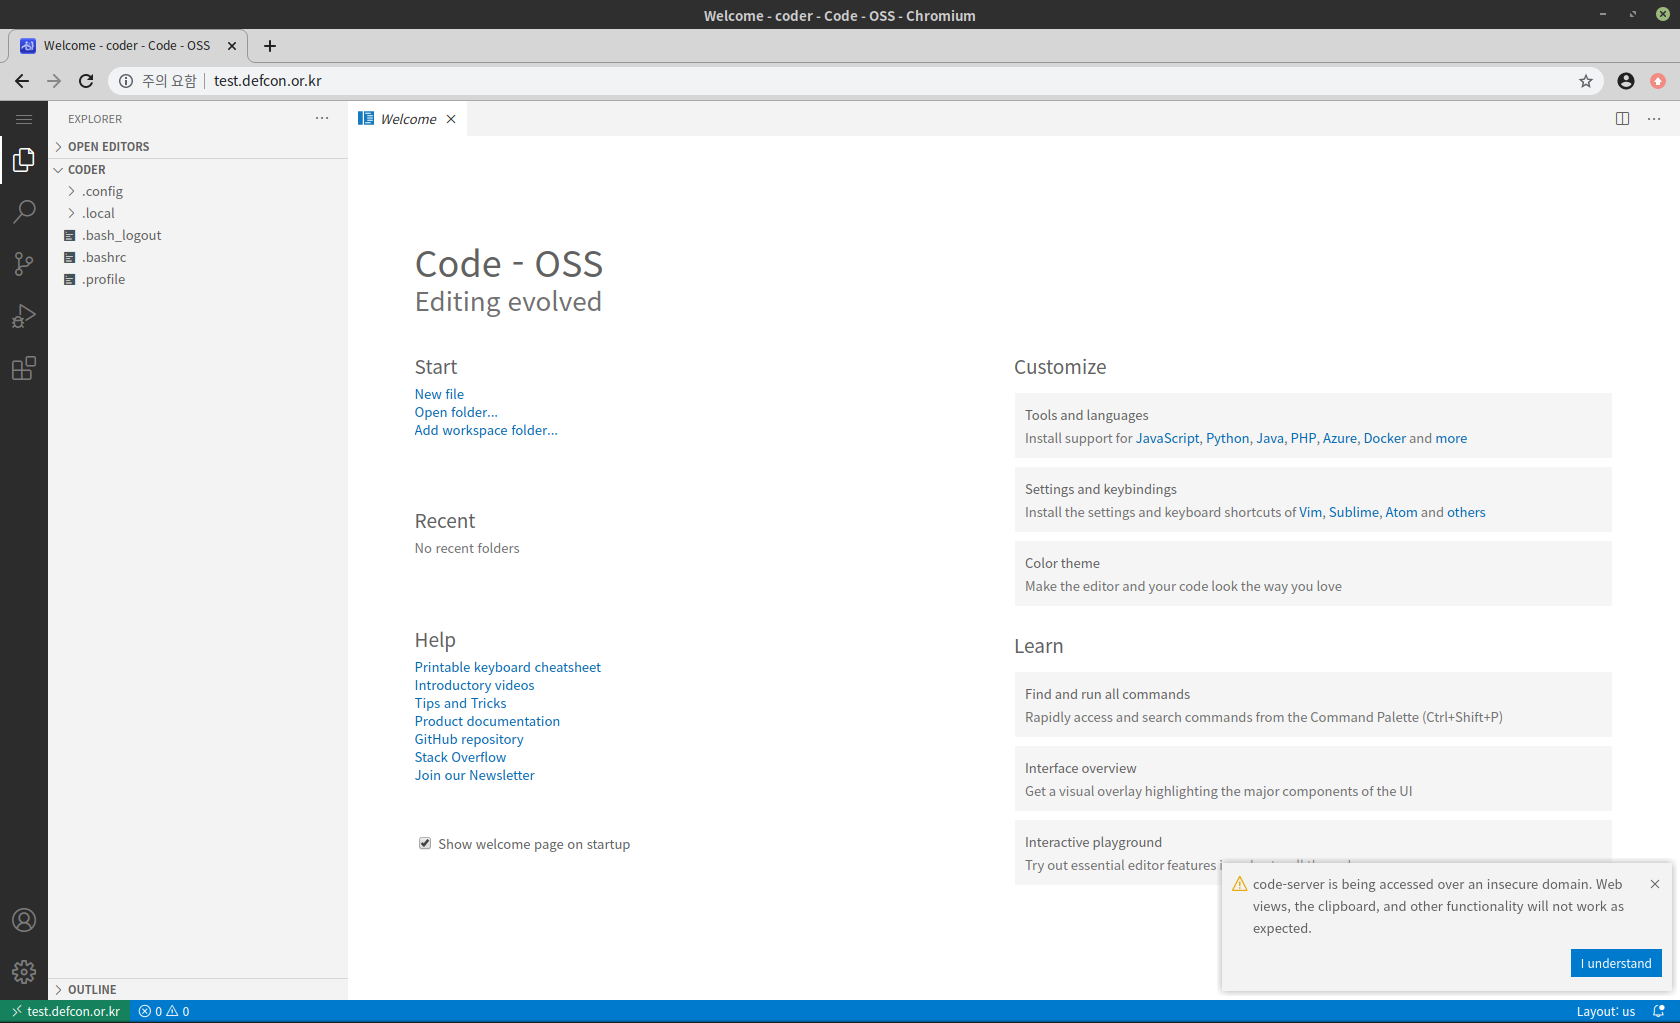Click the errors and warnings status indicator
Screen dimensions: 1680x1023
164,1011
